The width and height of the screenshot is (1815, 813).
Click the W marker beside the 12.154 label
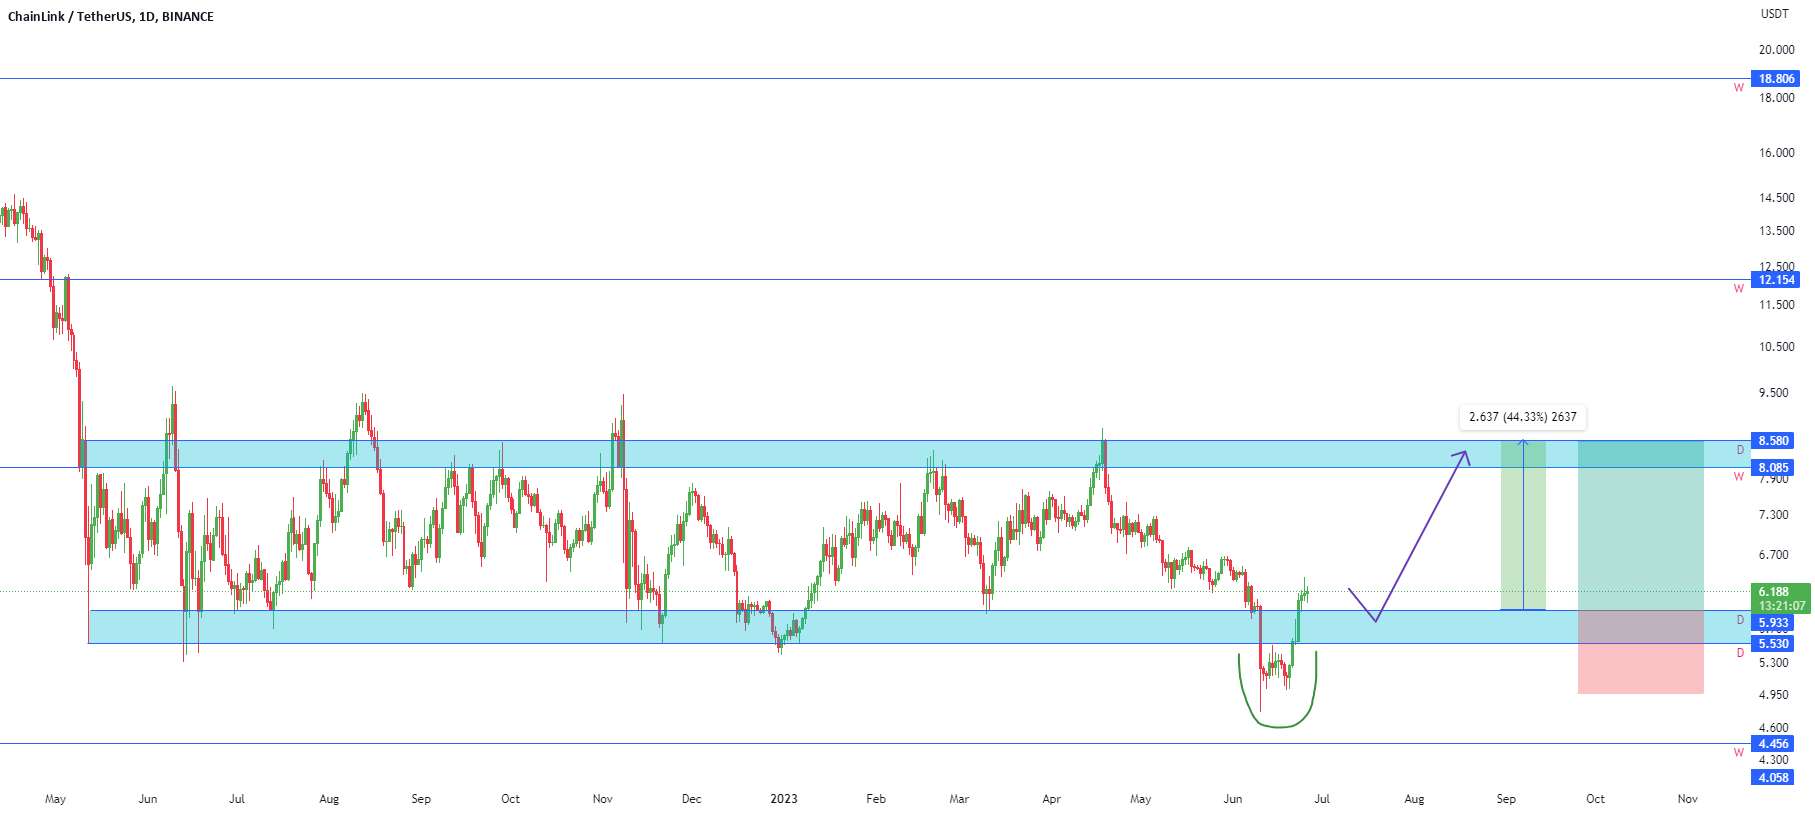1739,289
